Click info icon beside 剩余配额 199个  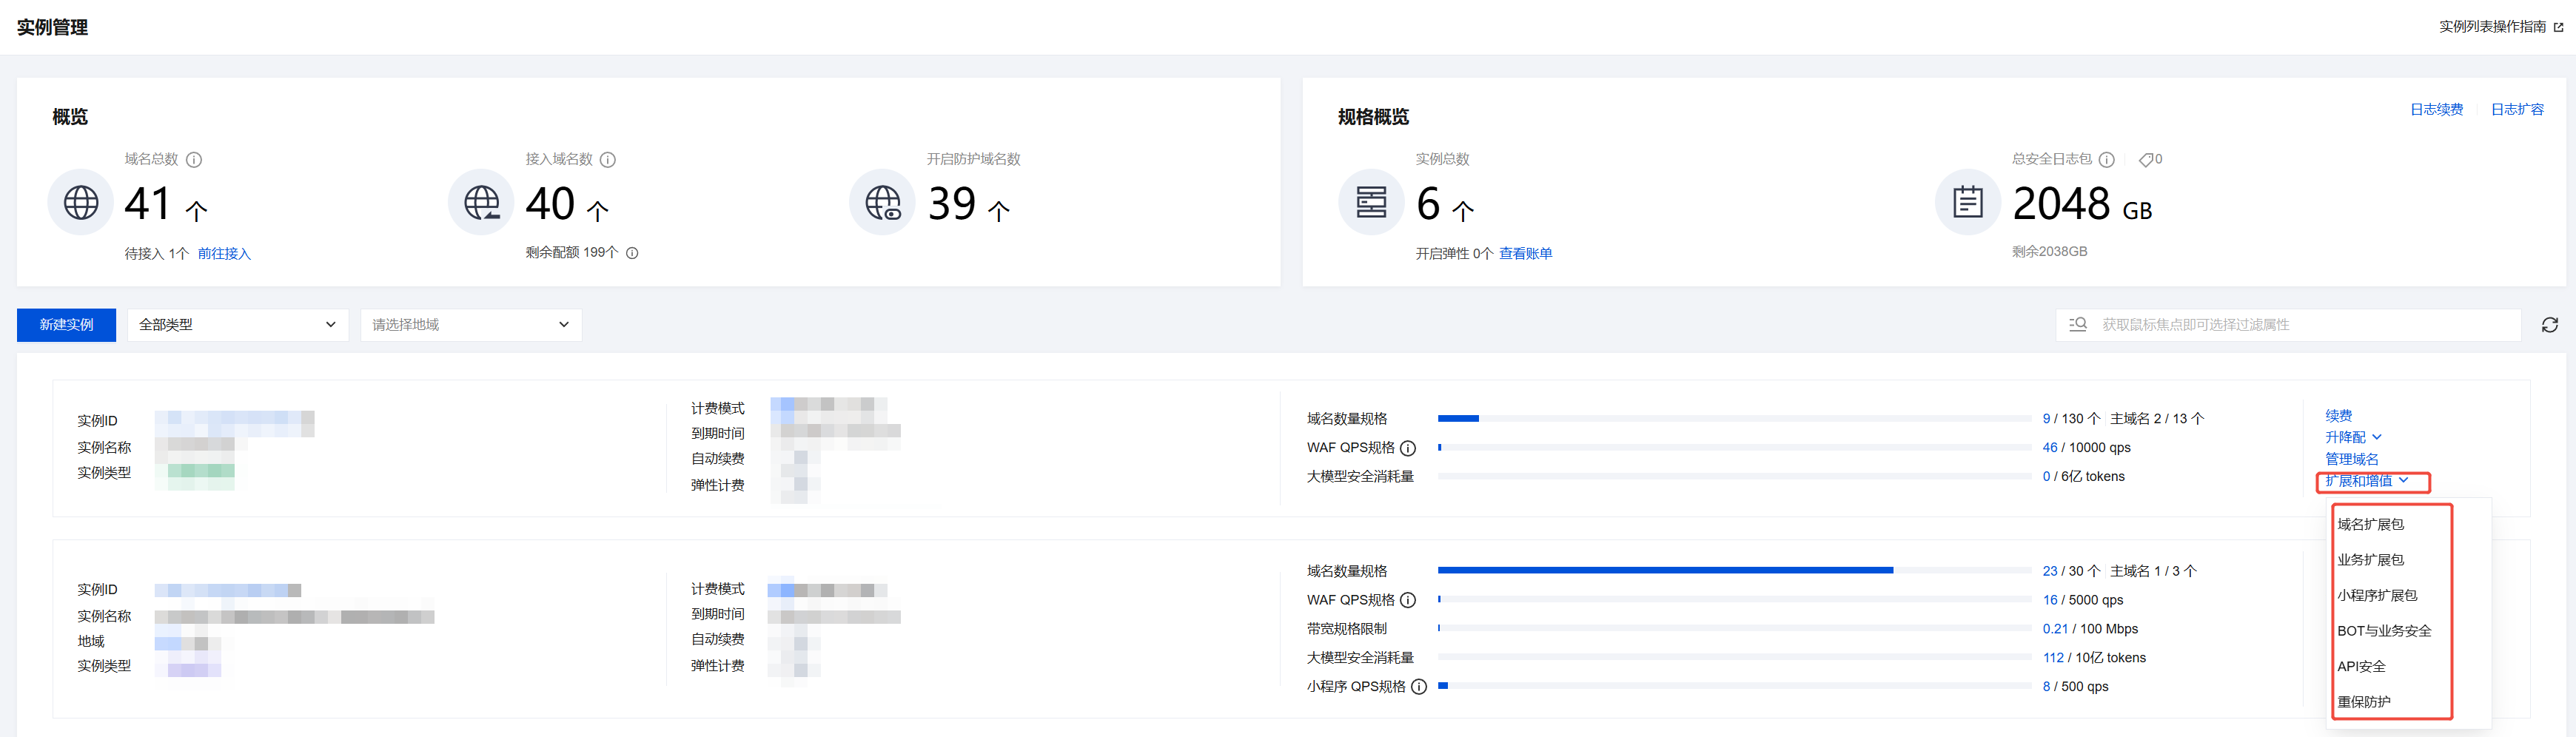tap(632, 253)
